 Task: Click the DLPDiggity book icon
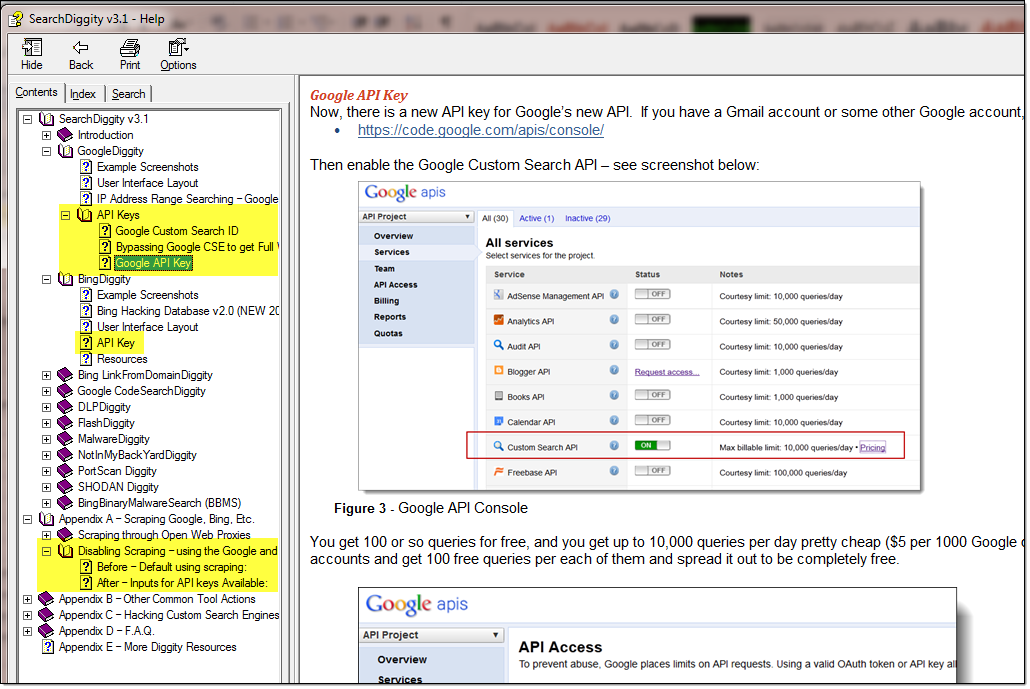[x=65, y=407]
